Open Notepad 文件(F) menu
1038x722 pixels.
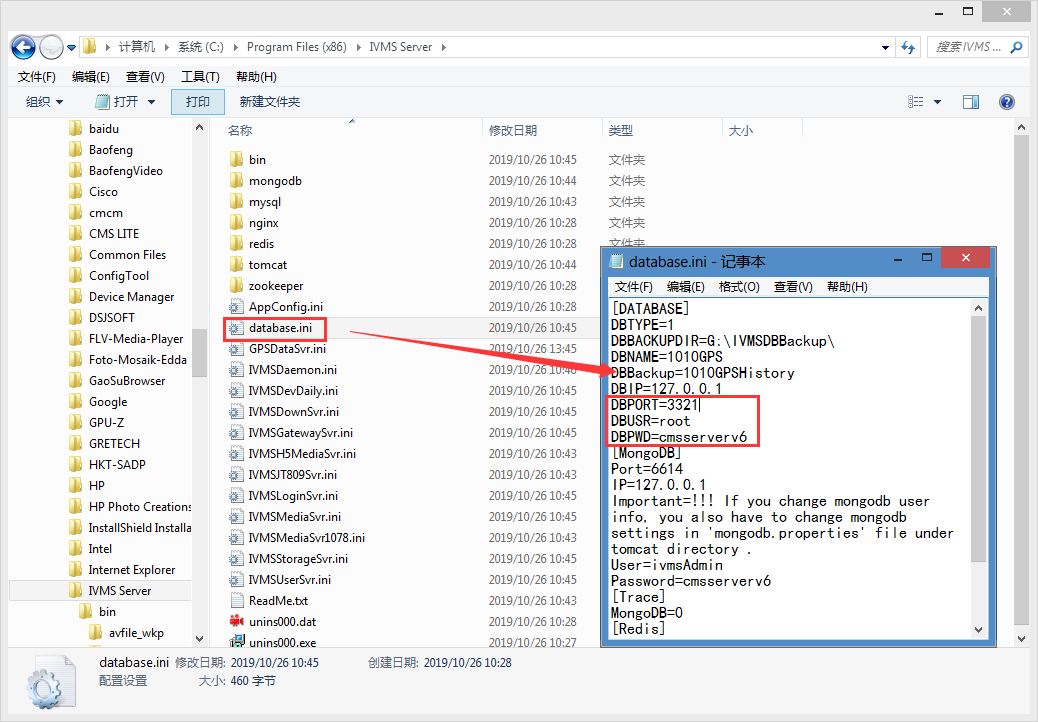634,287
